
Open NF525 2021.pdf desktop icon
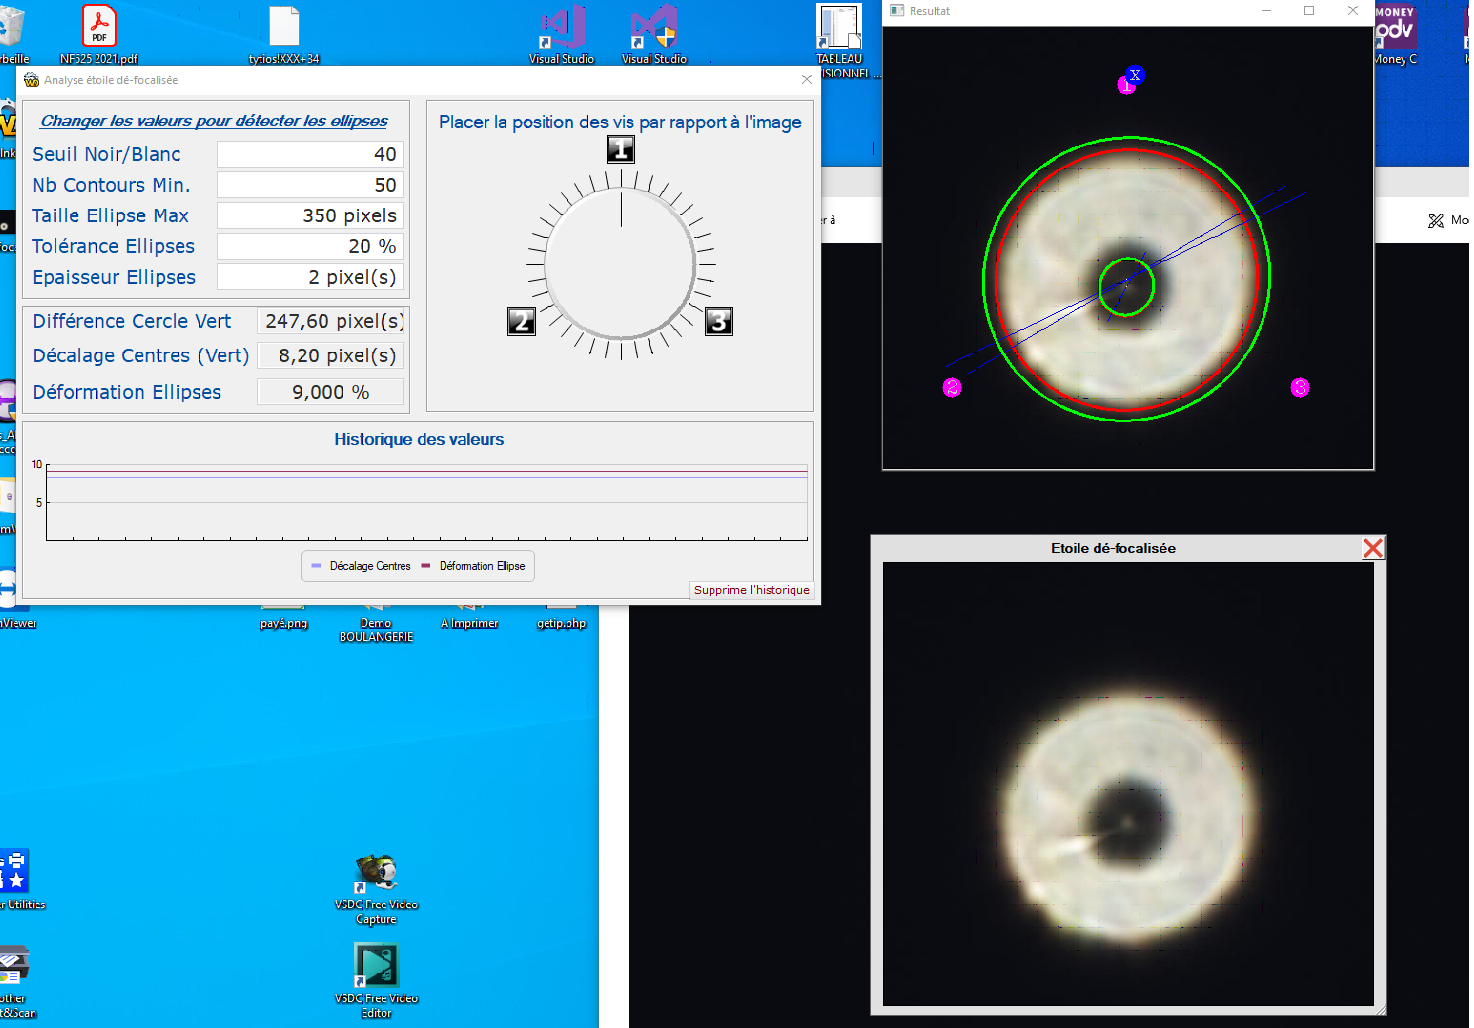99,34
